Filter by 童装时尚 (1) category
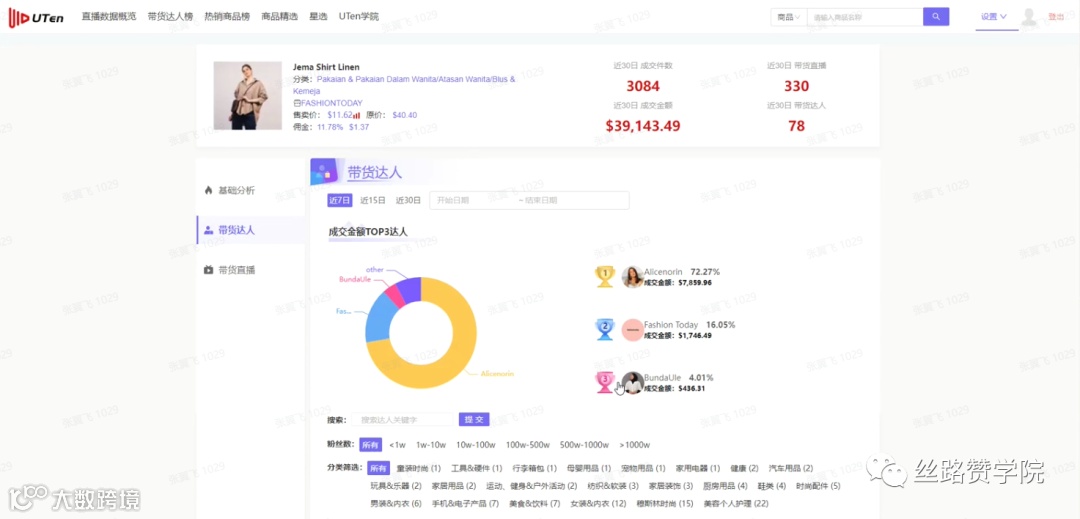 419,469
